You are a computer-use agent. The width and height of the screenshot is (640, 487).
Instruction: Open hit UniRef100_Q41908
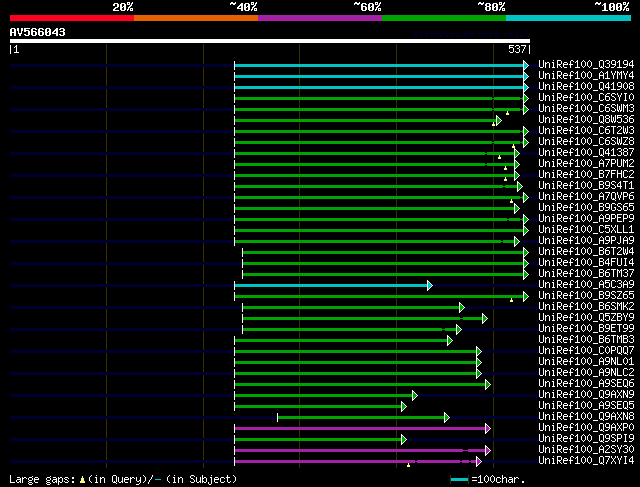coord(586,87)
